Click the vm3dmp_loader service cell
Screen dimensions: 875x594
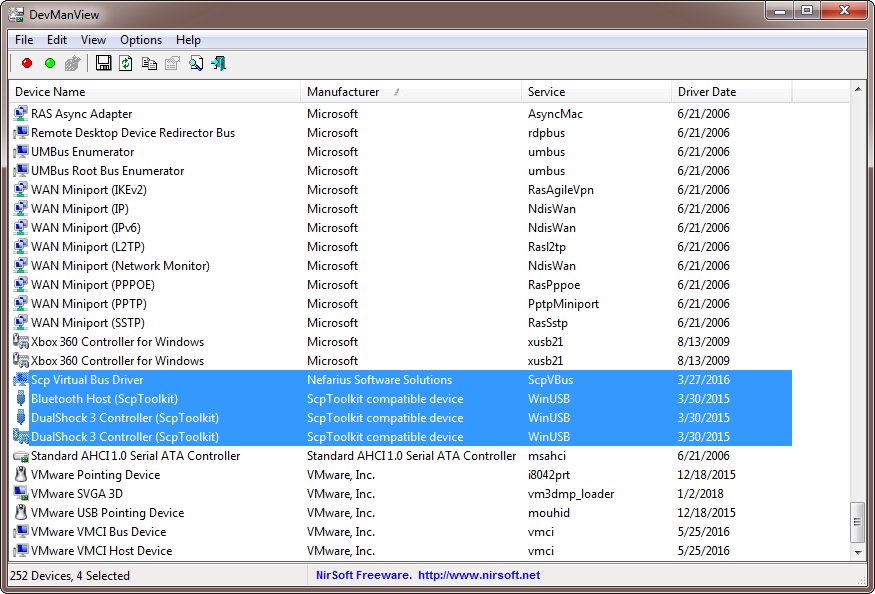click(571, 494)
